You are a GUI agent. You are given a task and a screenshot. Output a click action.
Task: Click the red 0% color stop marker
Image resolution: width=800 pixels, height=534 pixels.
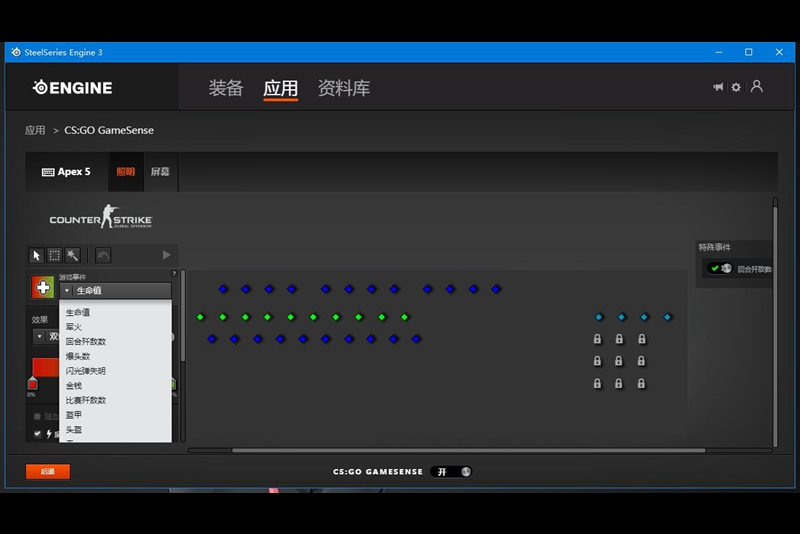[32, 383]
